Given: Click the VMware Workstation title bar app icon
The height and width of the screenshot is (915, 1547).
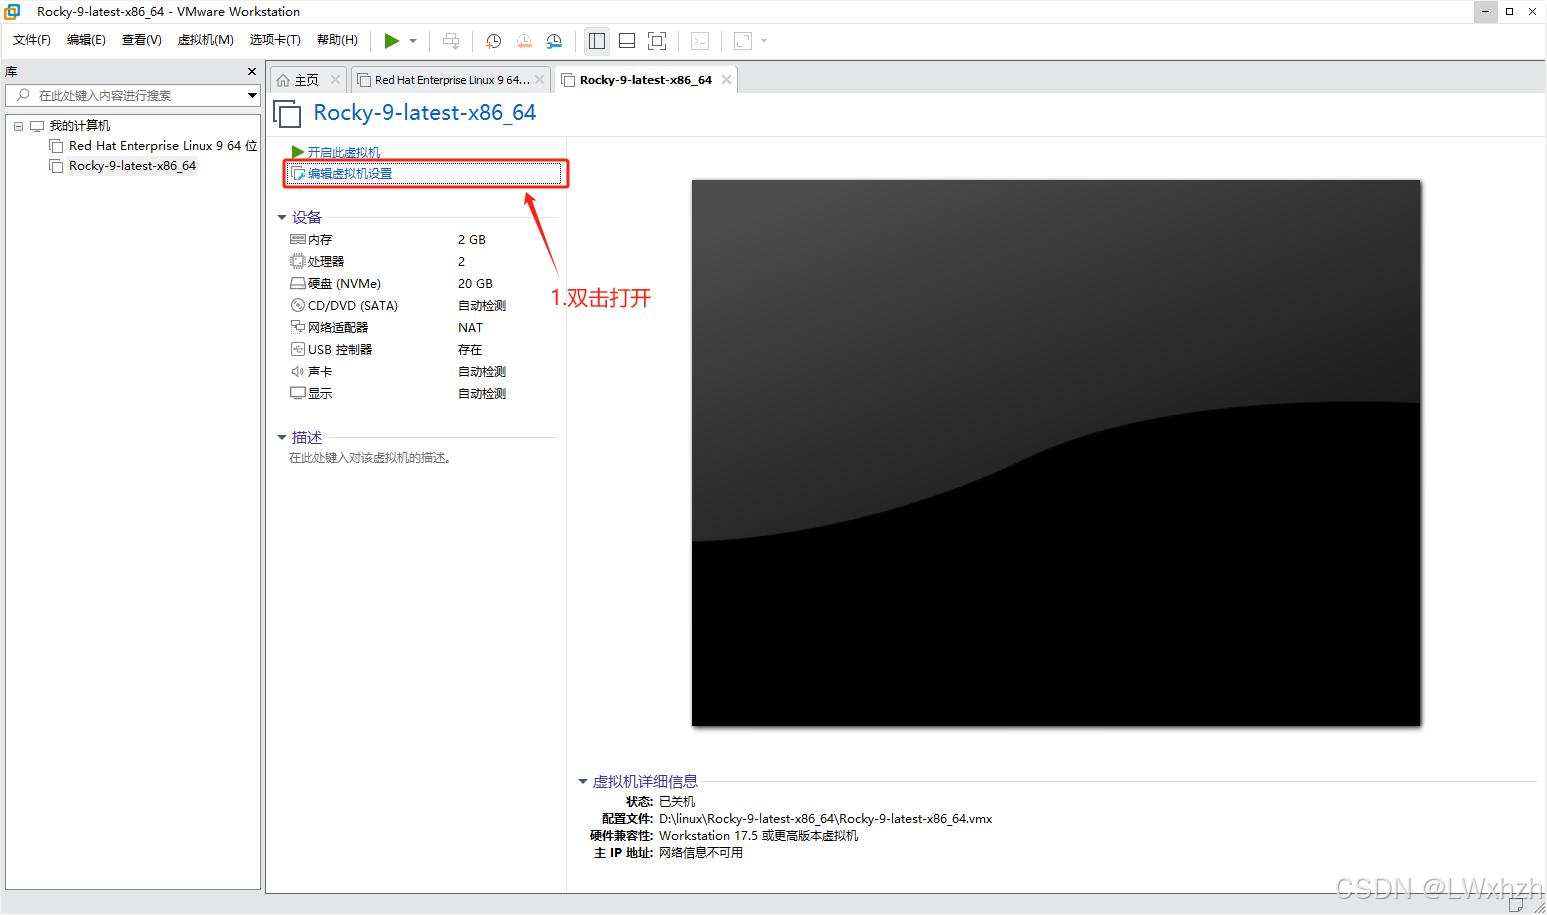Looking at the screenshot, I should [x=13, y=12].
